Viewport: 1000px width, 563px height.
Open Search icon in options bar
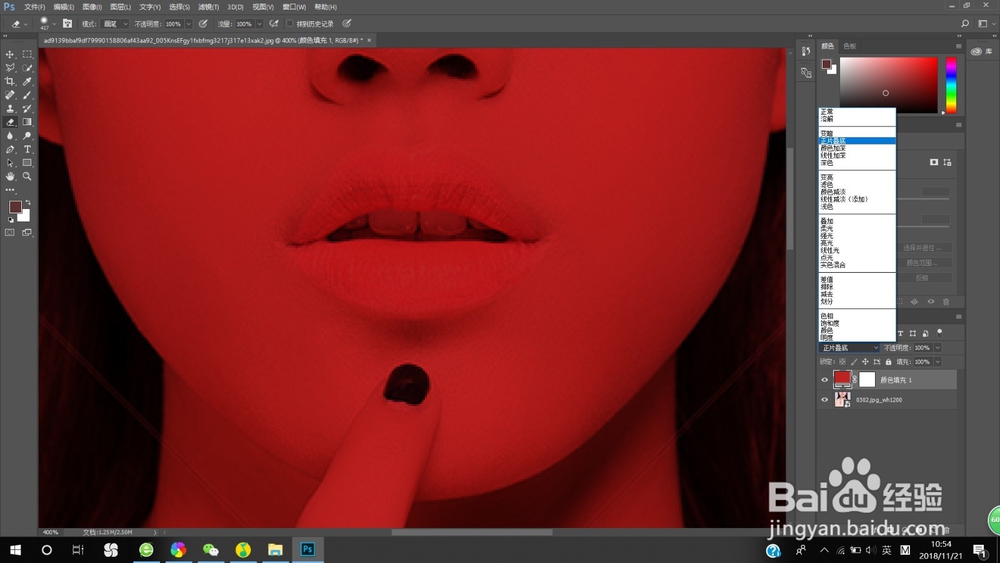965,24
